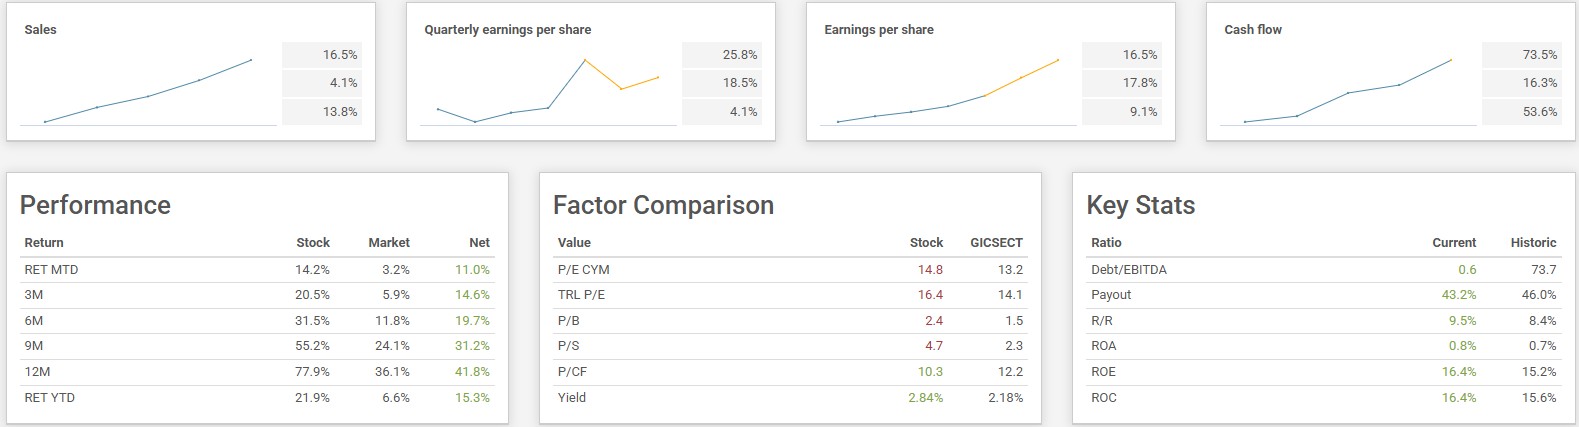Click the Key Stats heading
The image size is (1579, 427).
tap(1140, 205)
